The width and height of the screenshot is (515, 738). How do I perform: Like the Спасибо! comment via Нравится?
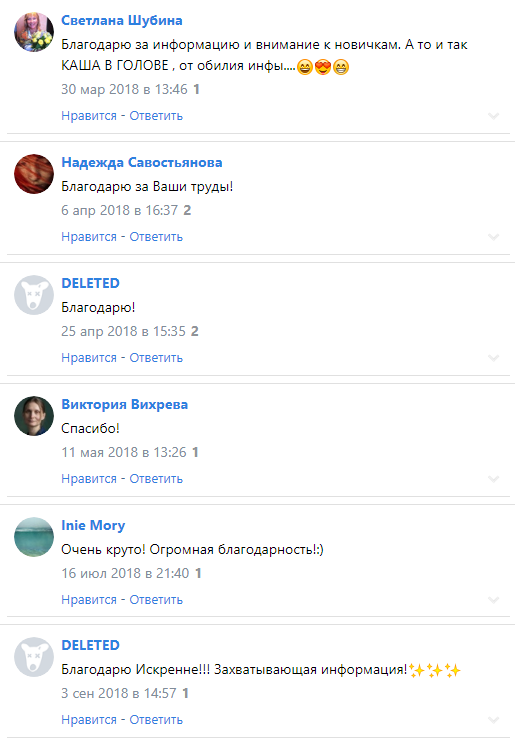(89, 479)
